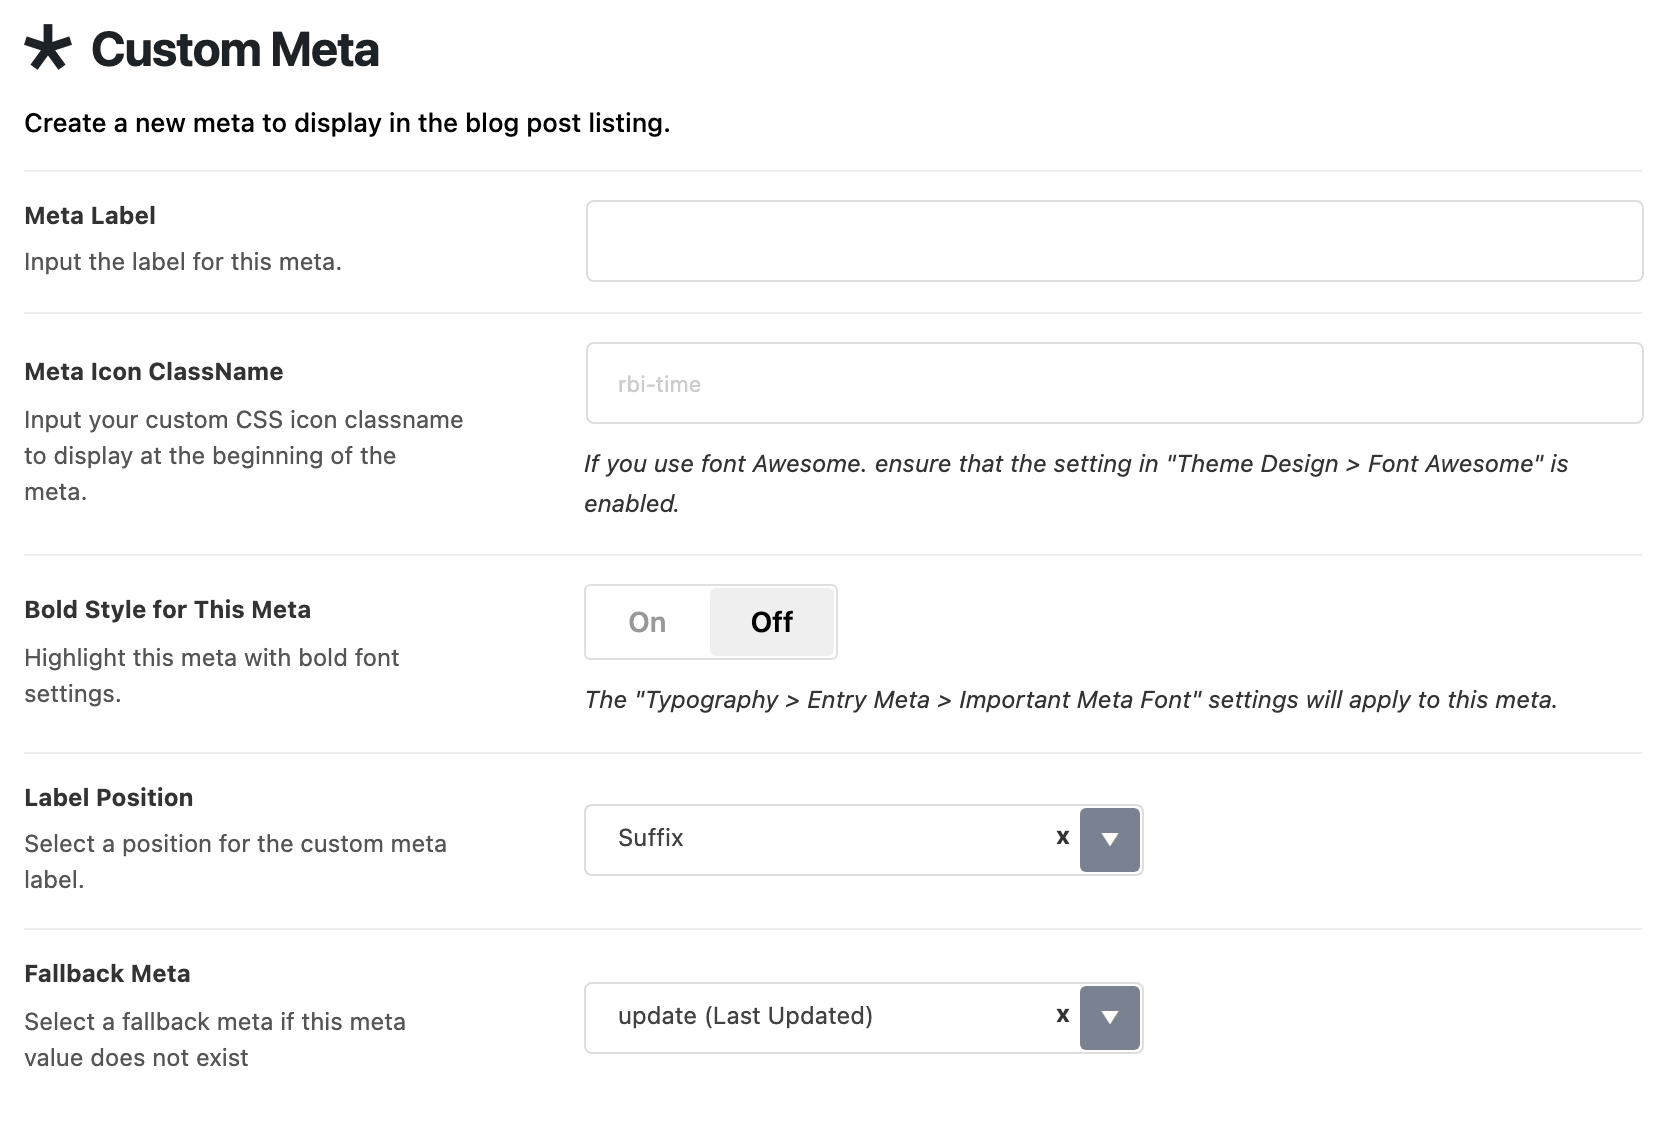Expand Label Position dropdown arrow
Screen dimensions: 1666x1128
click(1110, 839)
